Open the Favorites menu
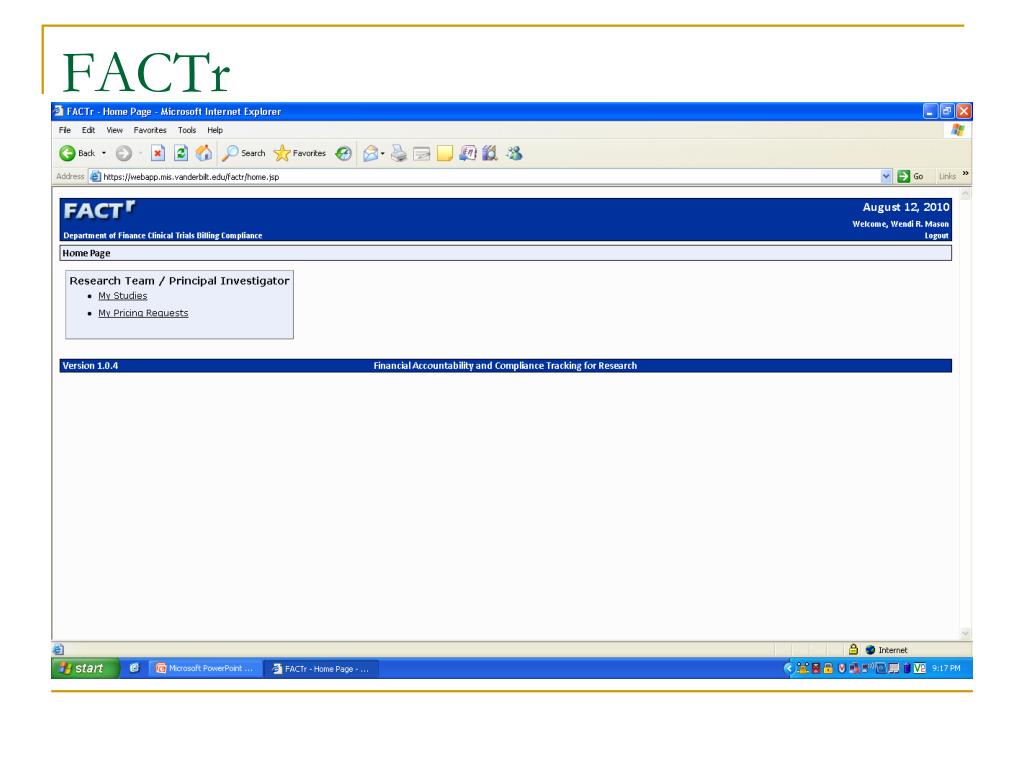Screen dimensions: 1024x768 pos(150,130)
